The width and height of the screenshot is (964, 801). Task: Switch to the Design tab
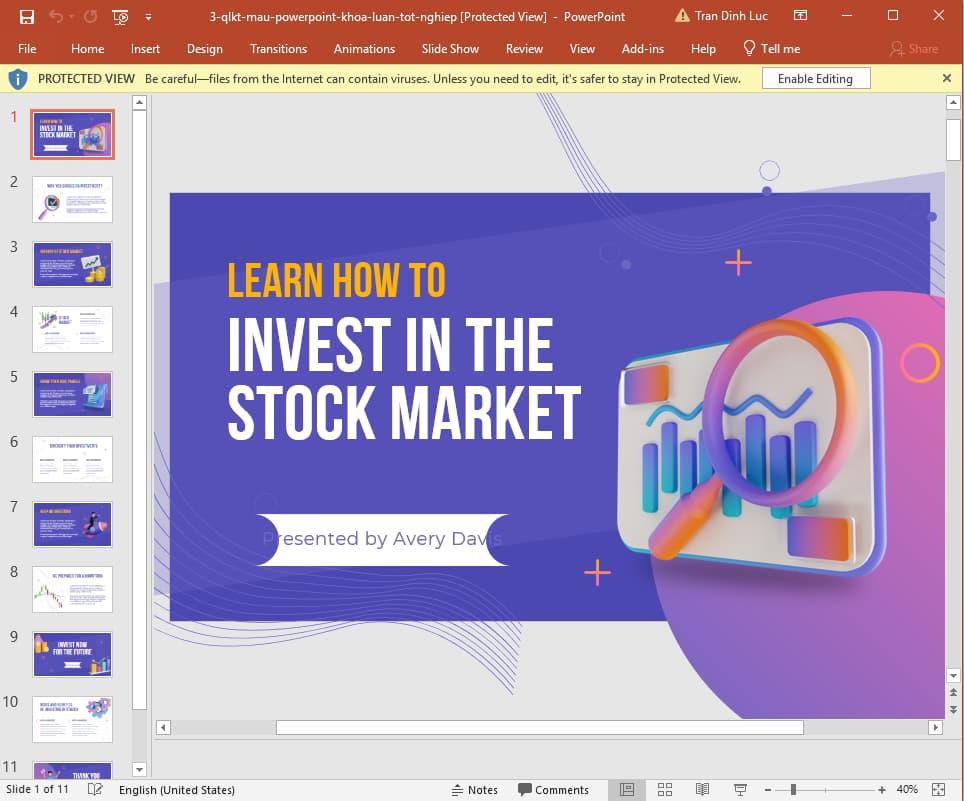[204, 48]
